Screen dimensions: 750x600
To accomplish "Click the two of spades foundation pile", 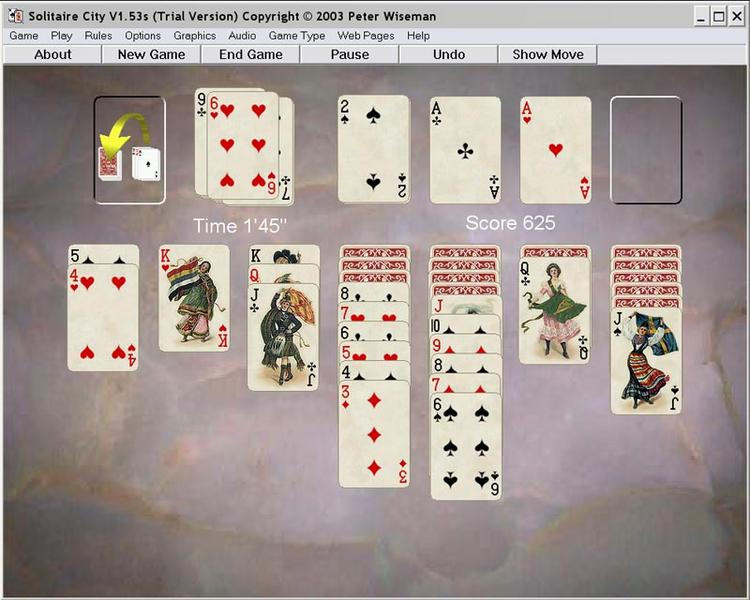I will click(374, 149).
